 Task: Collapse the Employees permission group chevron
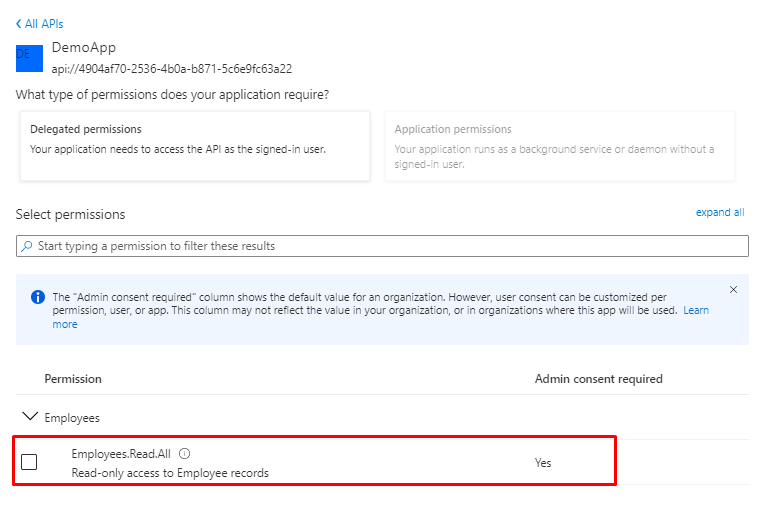(x=29, y=417)
